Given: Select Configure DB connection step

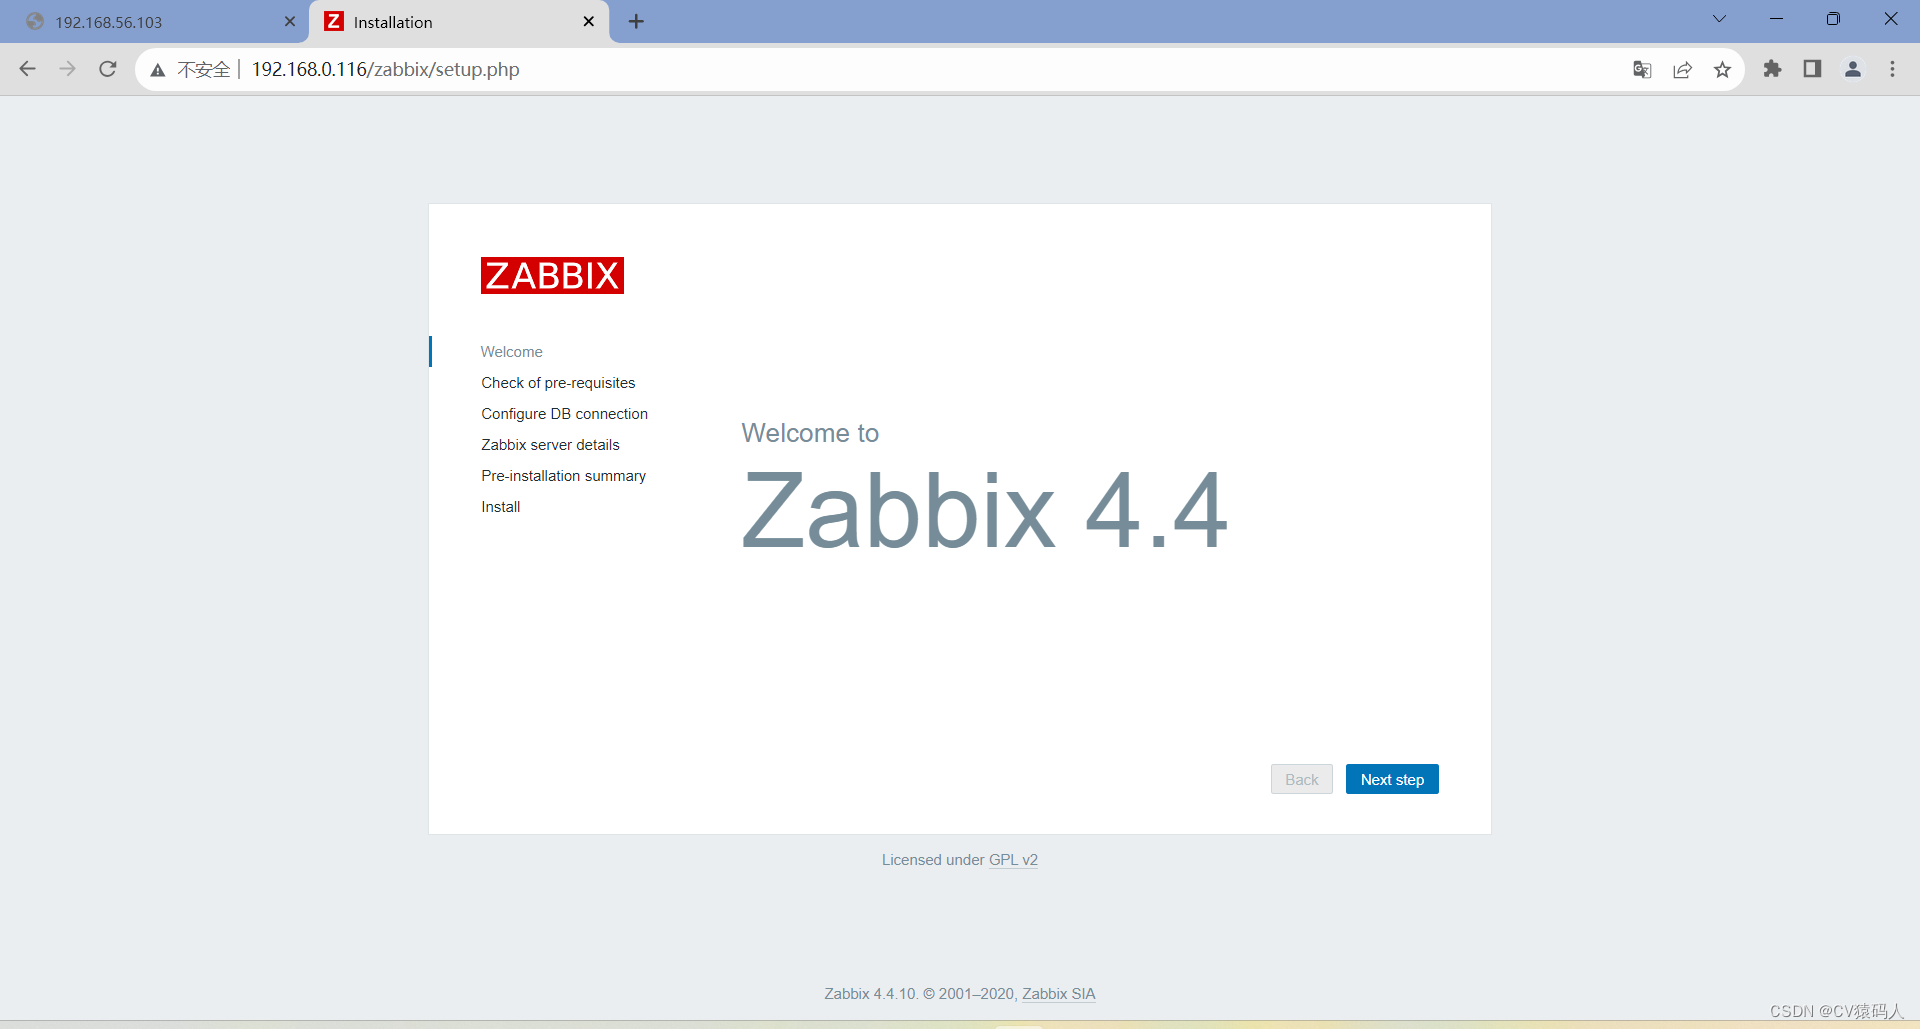Looking at the screenshot, I should [564, 414].
